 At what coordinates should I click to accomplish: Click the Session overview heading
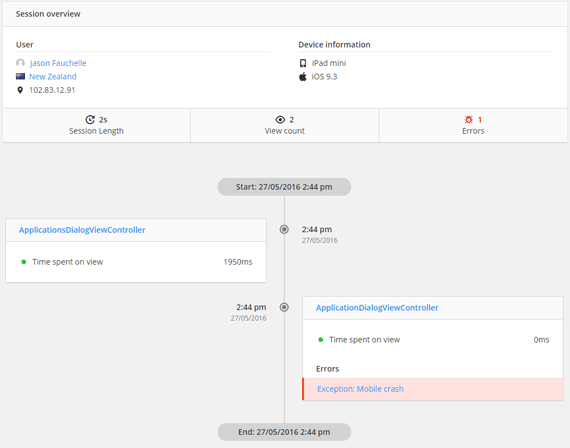[x=48, y=14]
